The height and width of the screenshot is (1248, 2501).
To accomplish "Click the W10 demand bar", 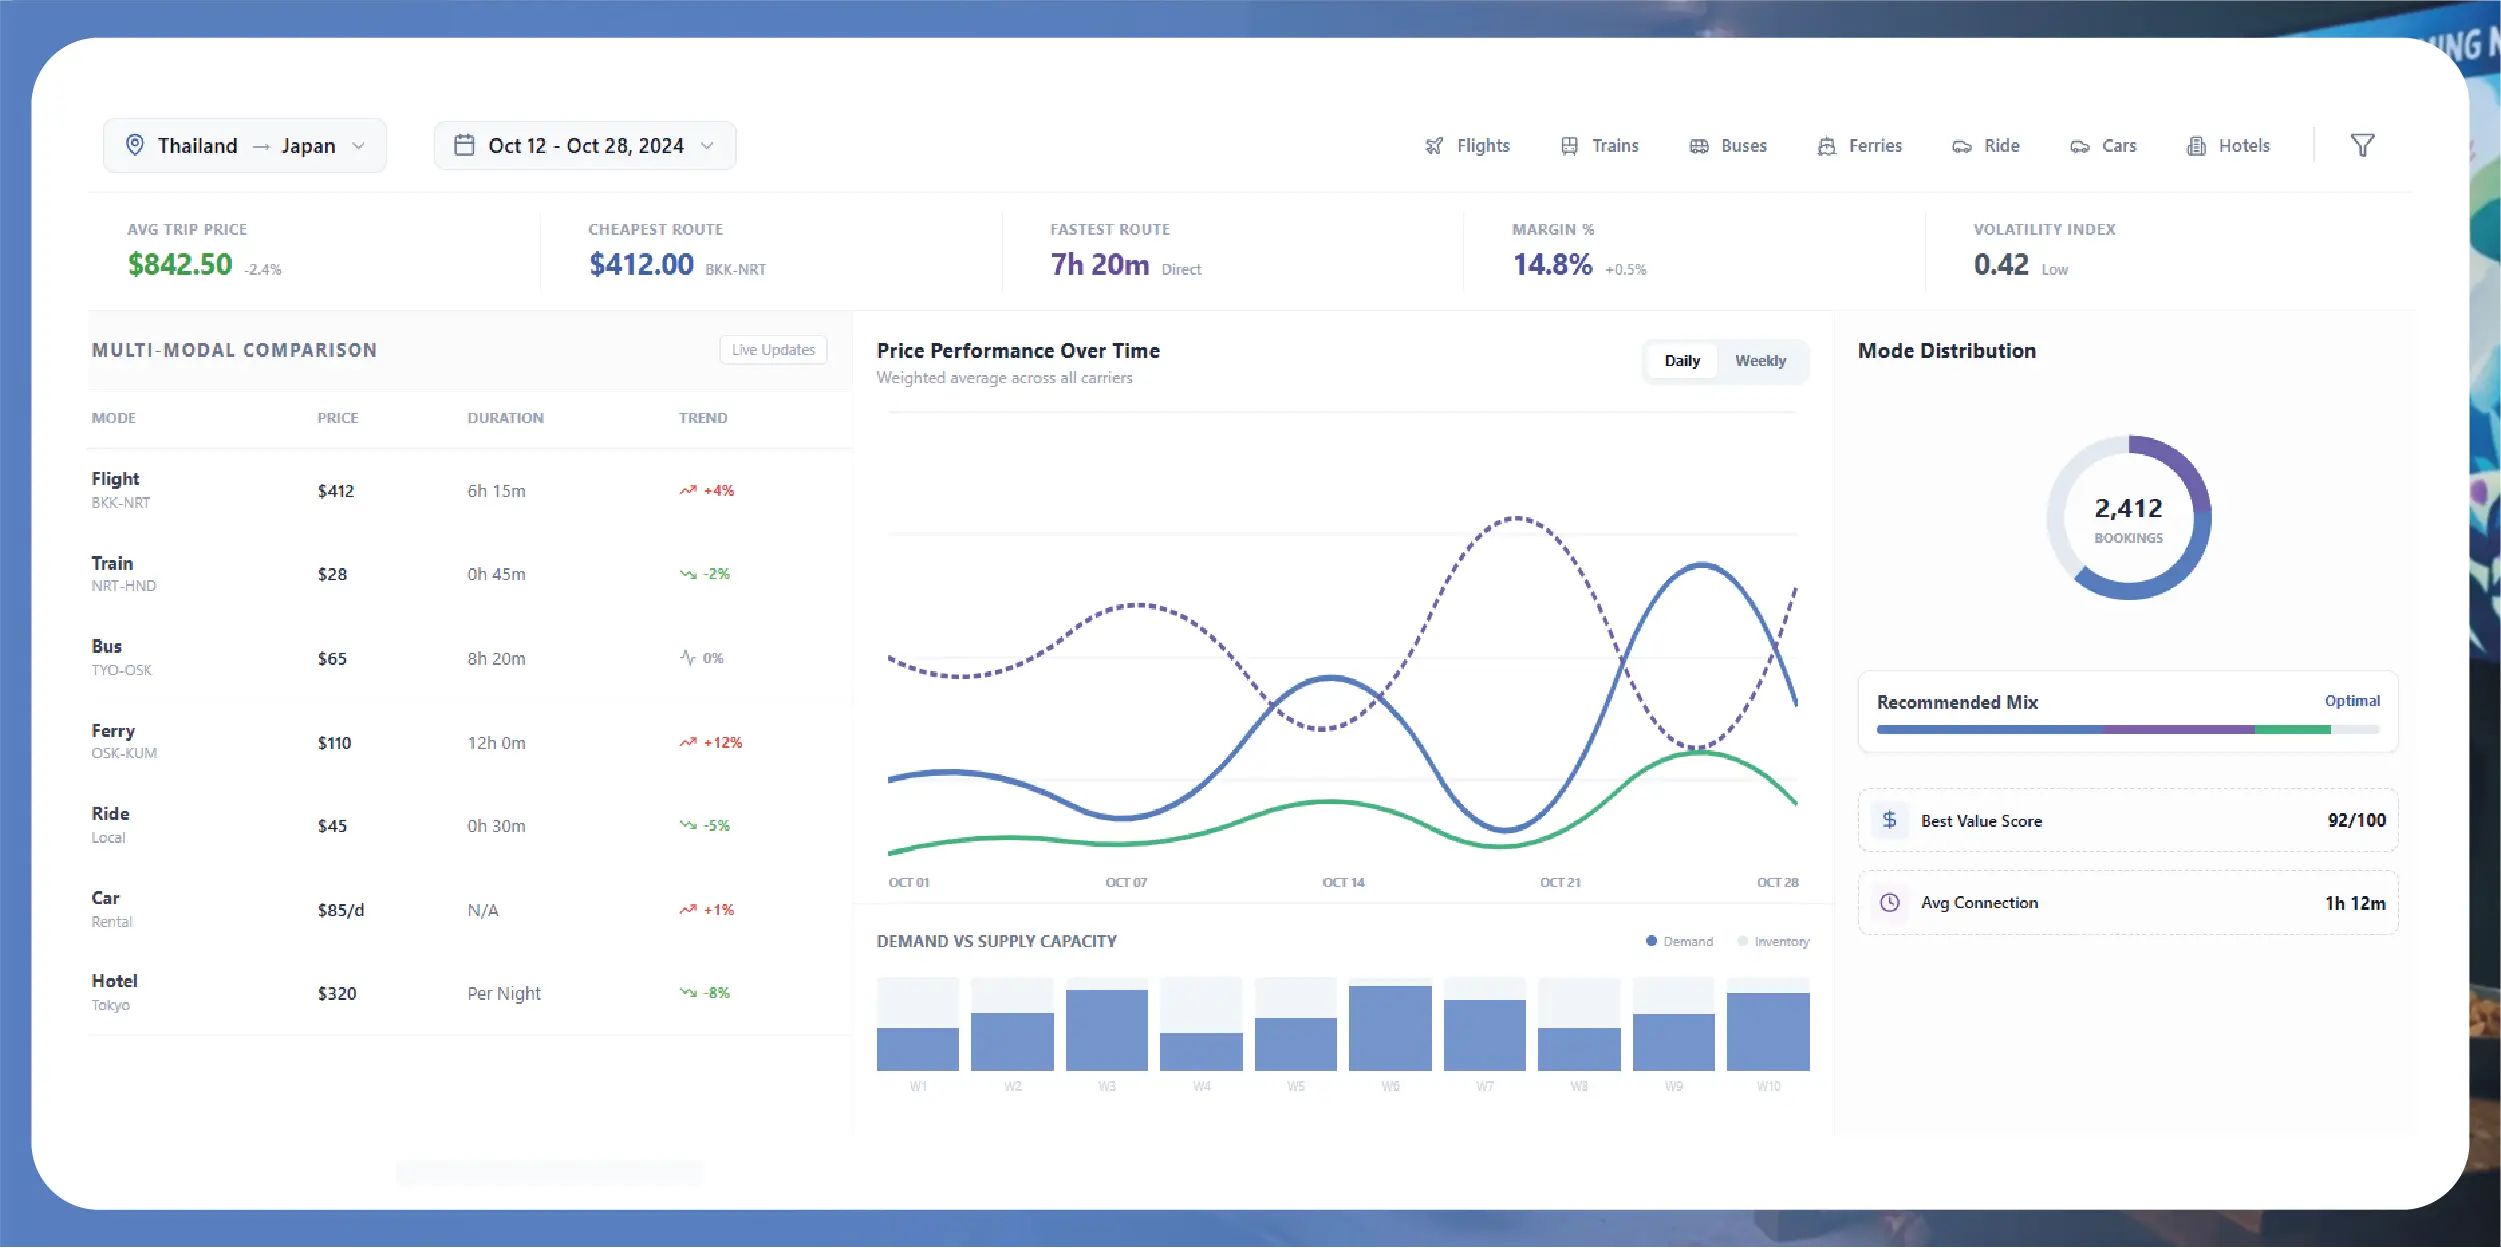I will tap(1768, 1032).
